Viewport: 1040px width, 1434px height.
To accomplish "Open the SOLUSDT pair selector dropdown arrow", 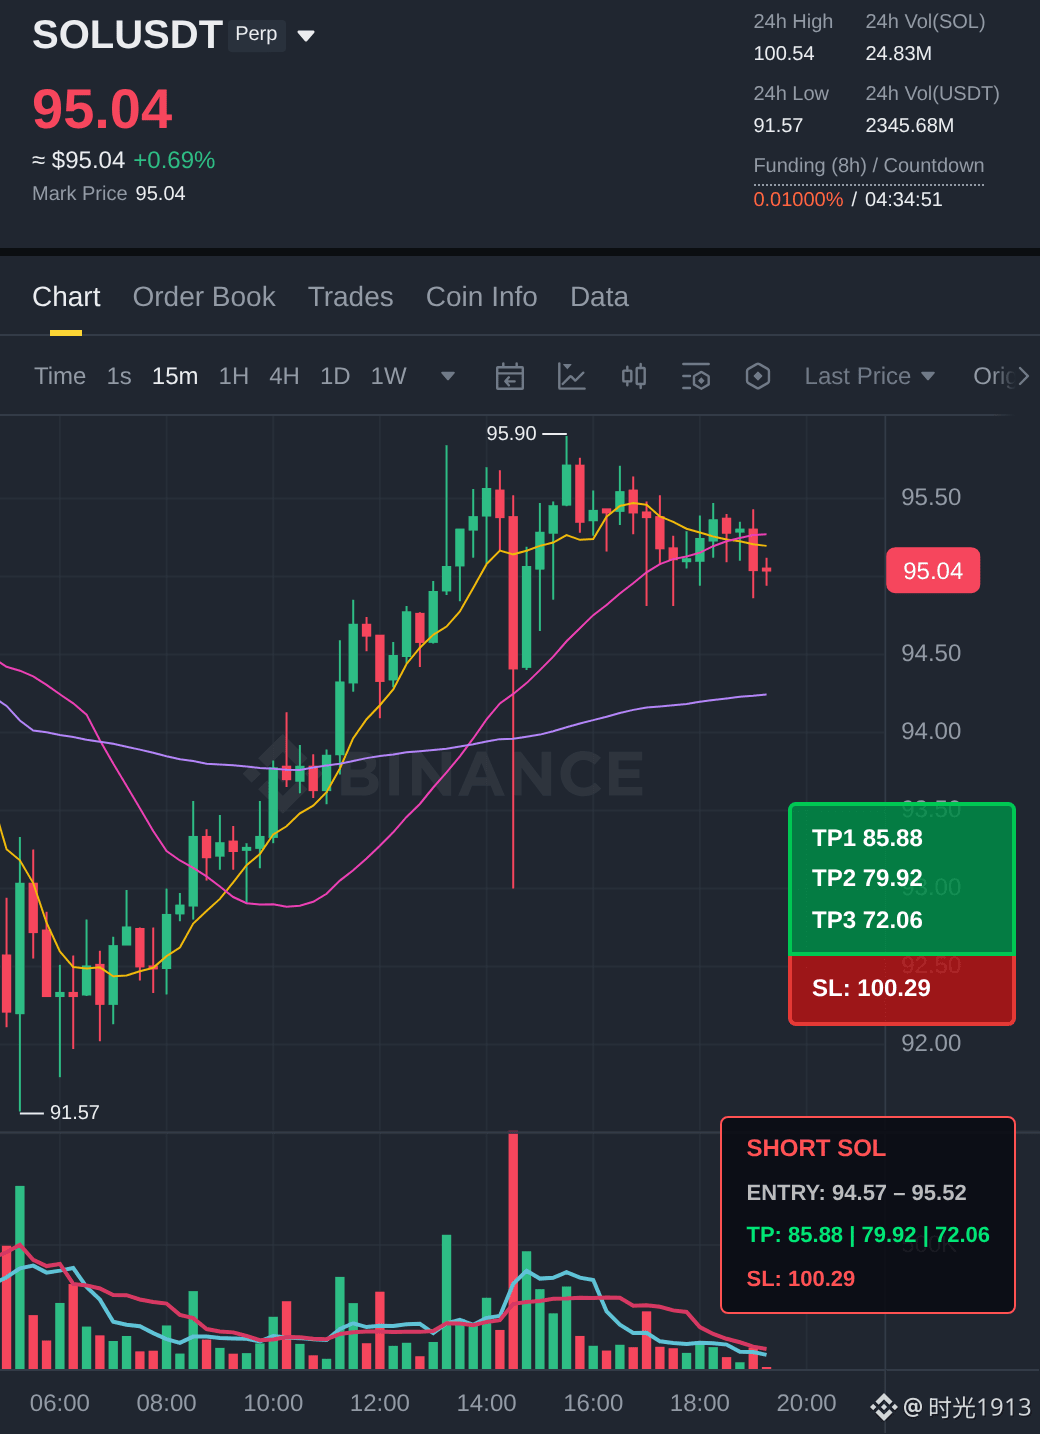I will 306,36.
